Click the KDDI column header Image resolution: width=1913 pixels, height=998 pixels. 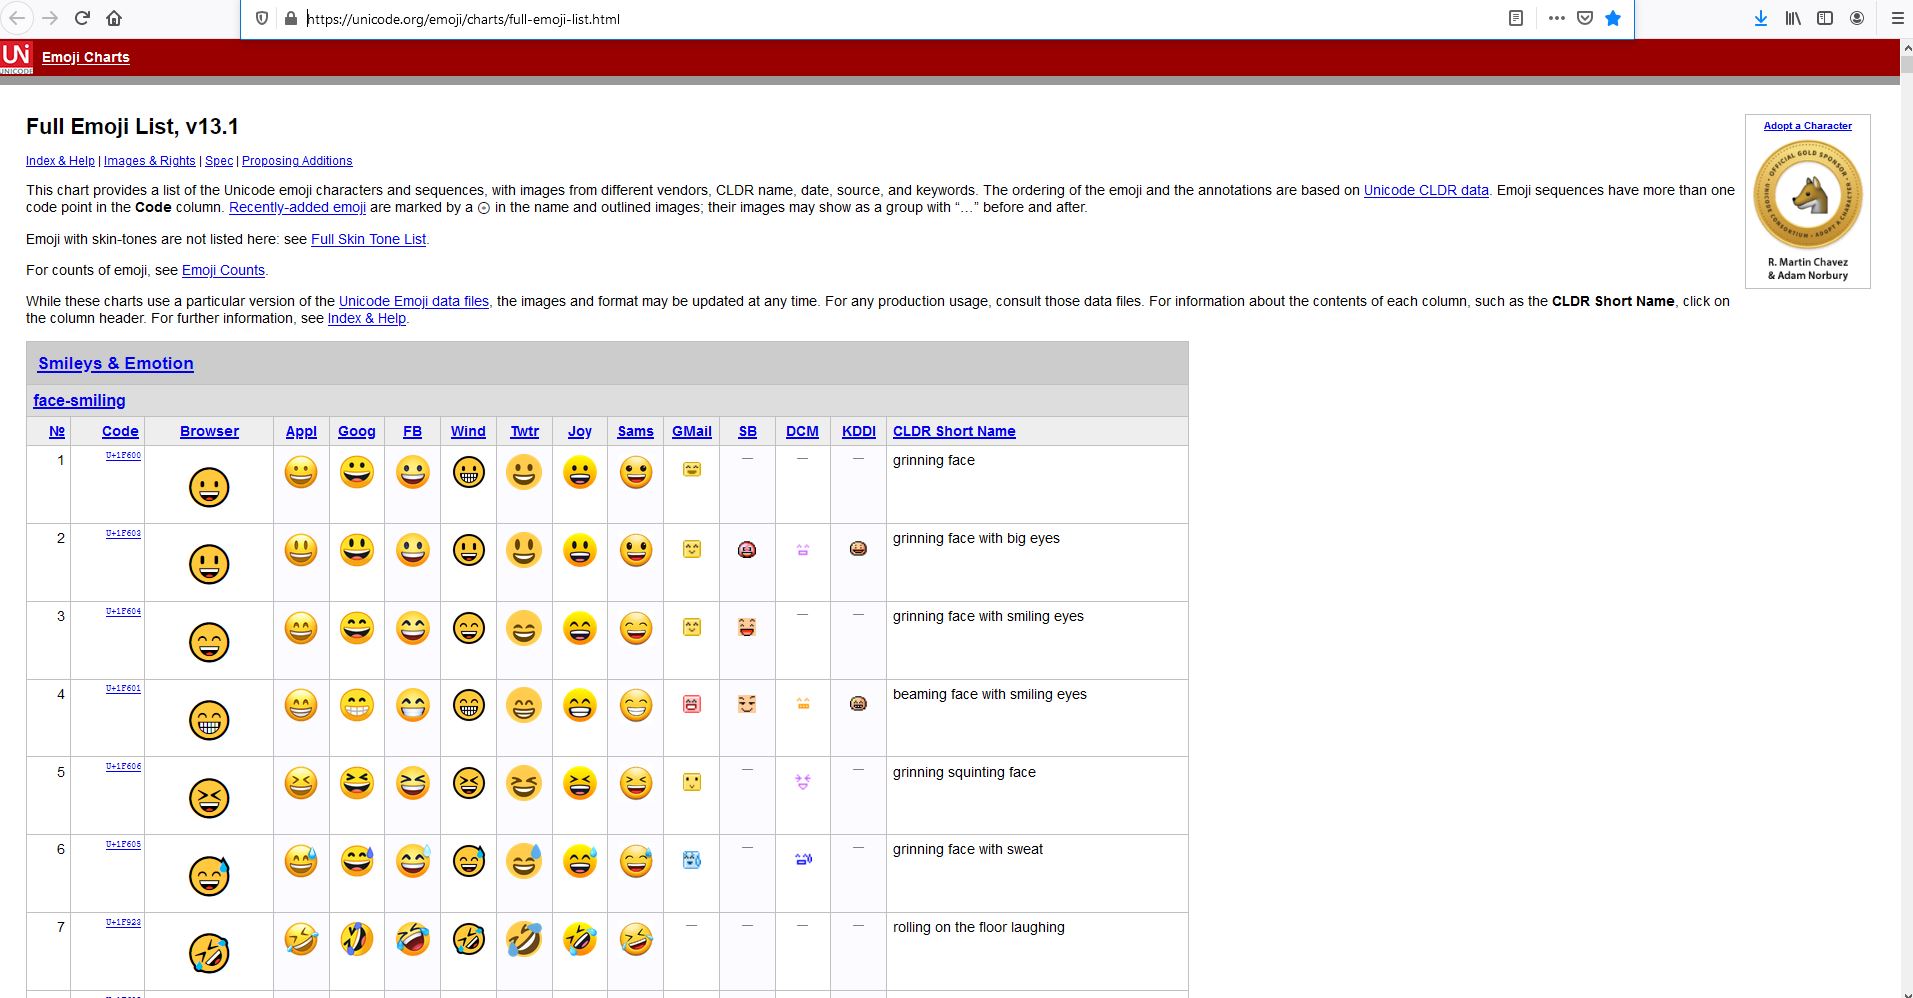point(859,431)
